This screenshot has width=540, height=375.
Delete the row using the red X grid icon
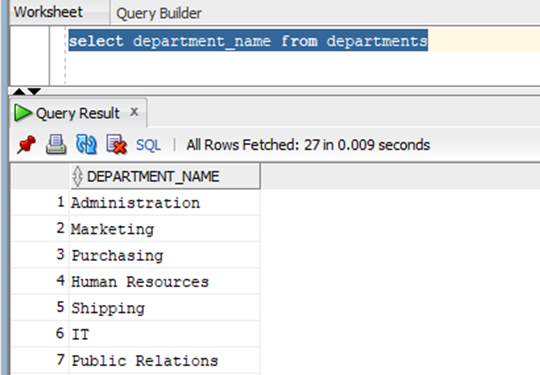pyautogui.click(x=117, y=144)
